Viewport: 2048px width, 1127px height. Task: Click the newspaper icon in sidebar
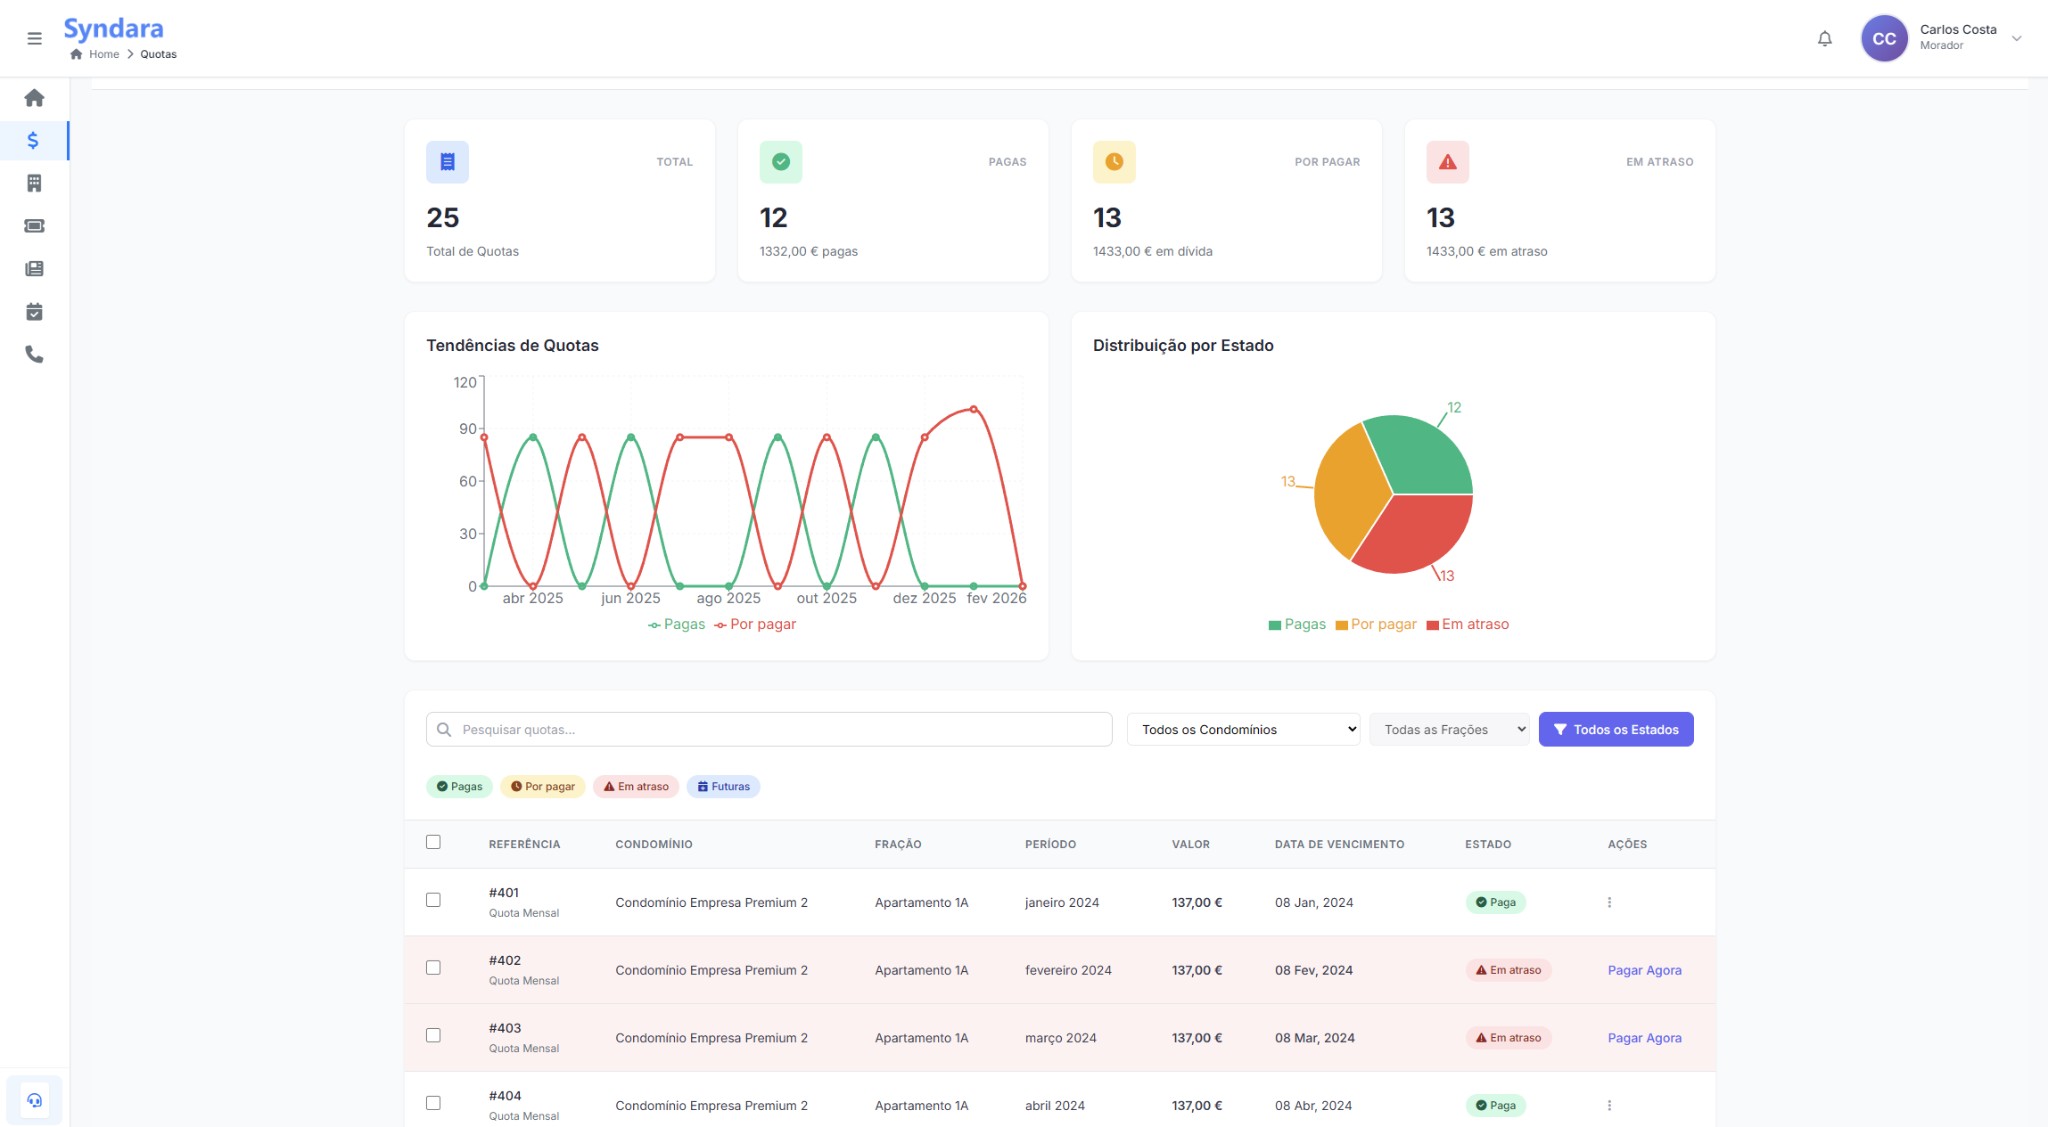pyautogui.click(x=34, y=269)
